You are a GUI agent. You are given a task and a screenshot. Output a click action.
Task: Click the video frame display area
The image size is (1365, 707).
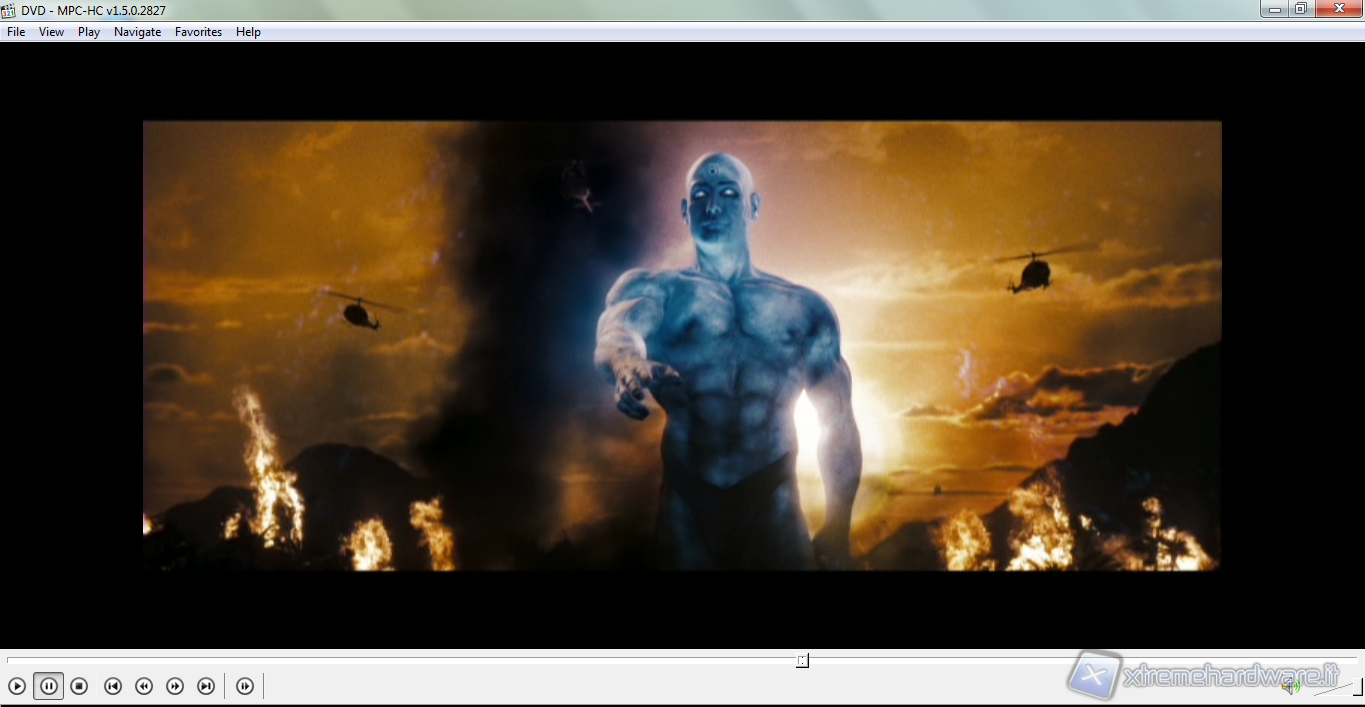pyautogui.click(x=682, y=345)
